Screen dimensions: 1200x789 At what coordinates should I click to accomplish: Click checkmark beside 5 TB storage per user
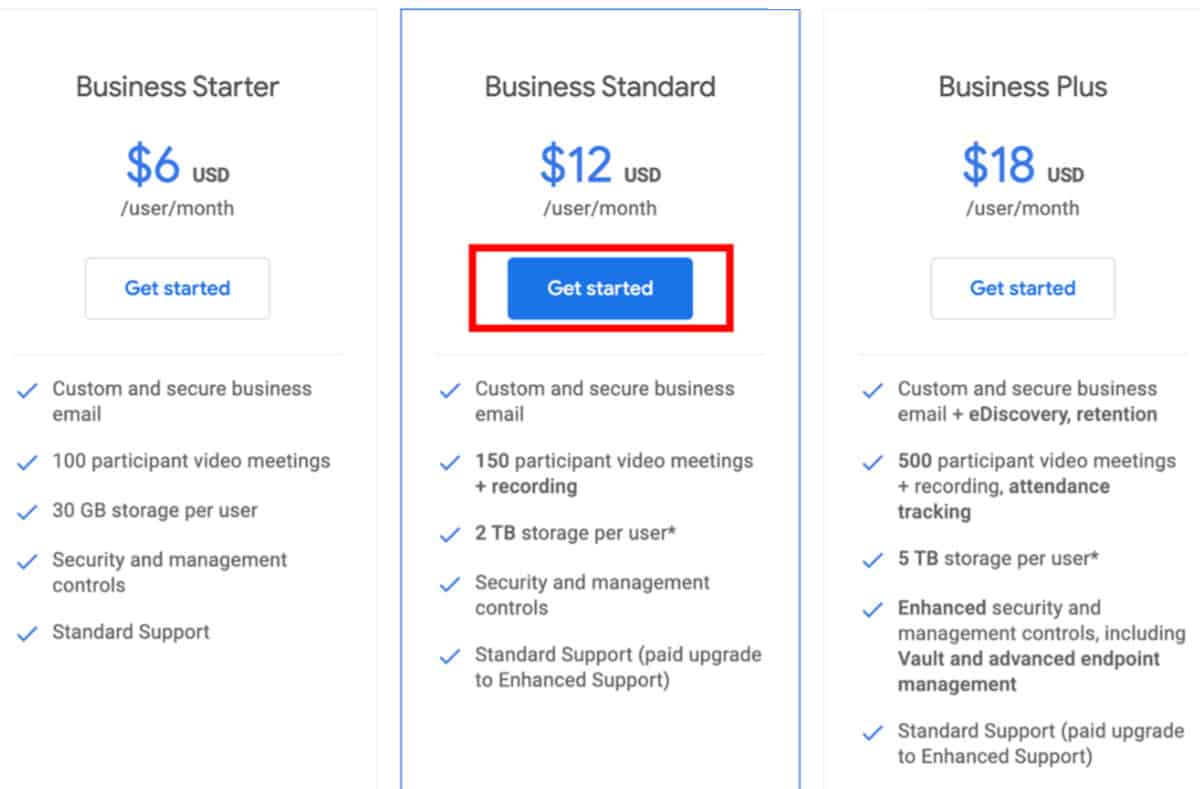click(x=873, y=560)
